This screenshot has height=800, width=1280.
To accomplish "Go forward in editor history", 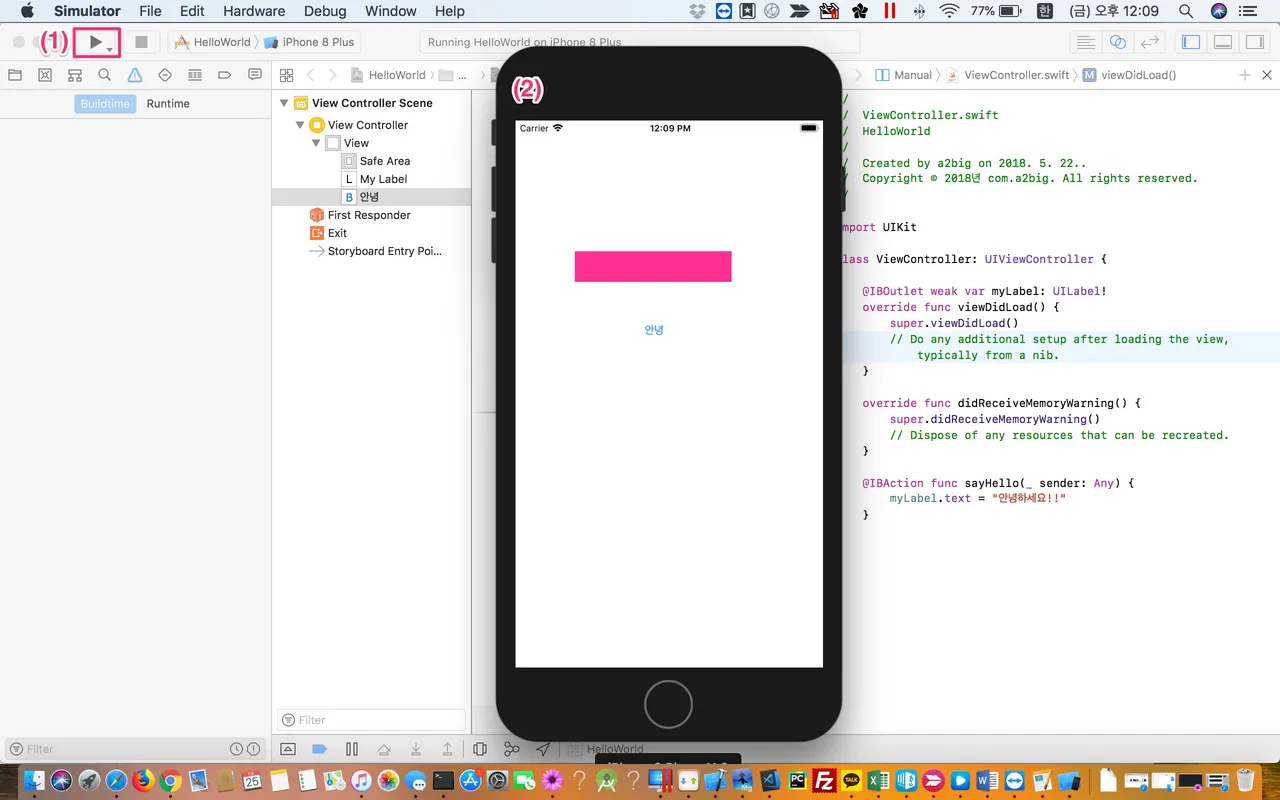I will tap(332, 75).
